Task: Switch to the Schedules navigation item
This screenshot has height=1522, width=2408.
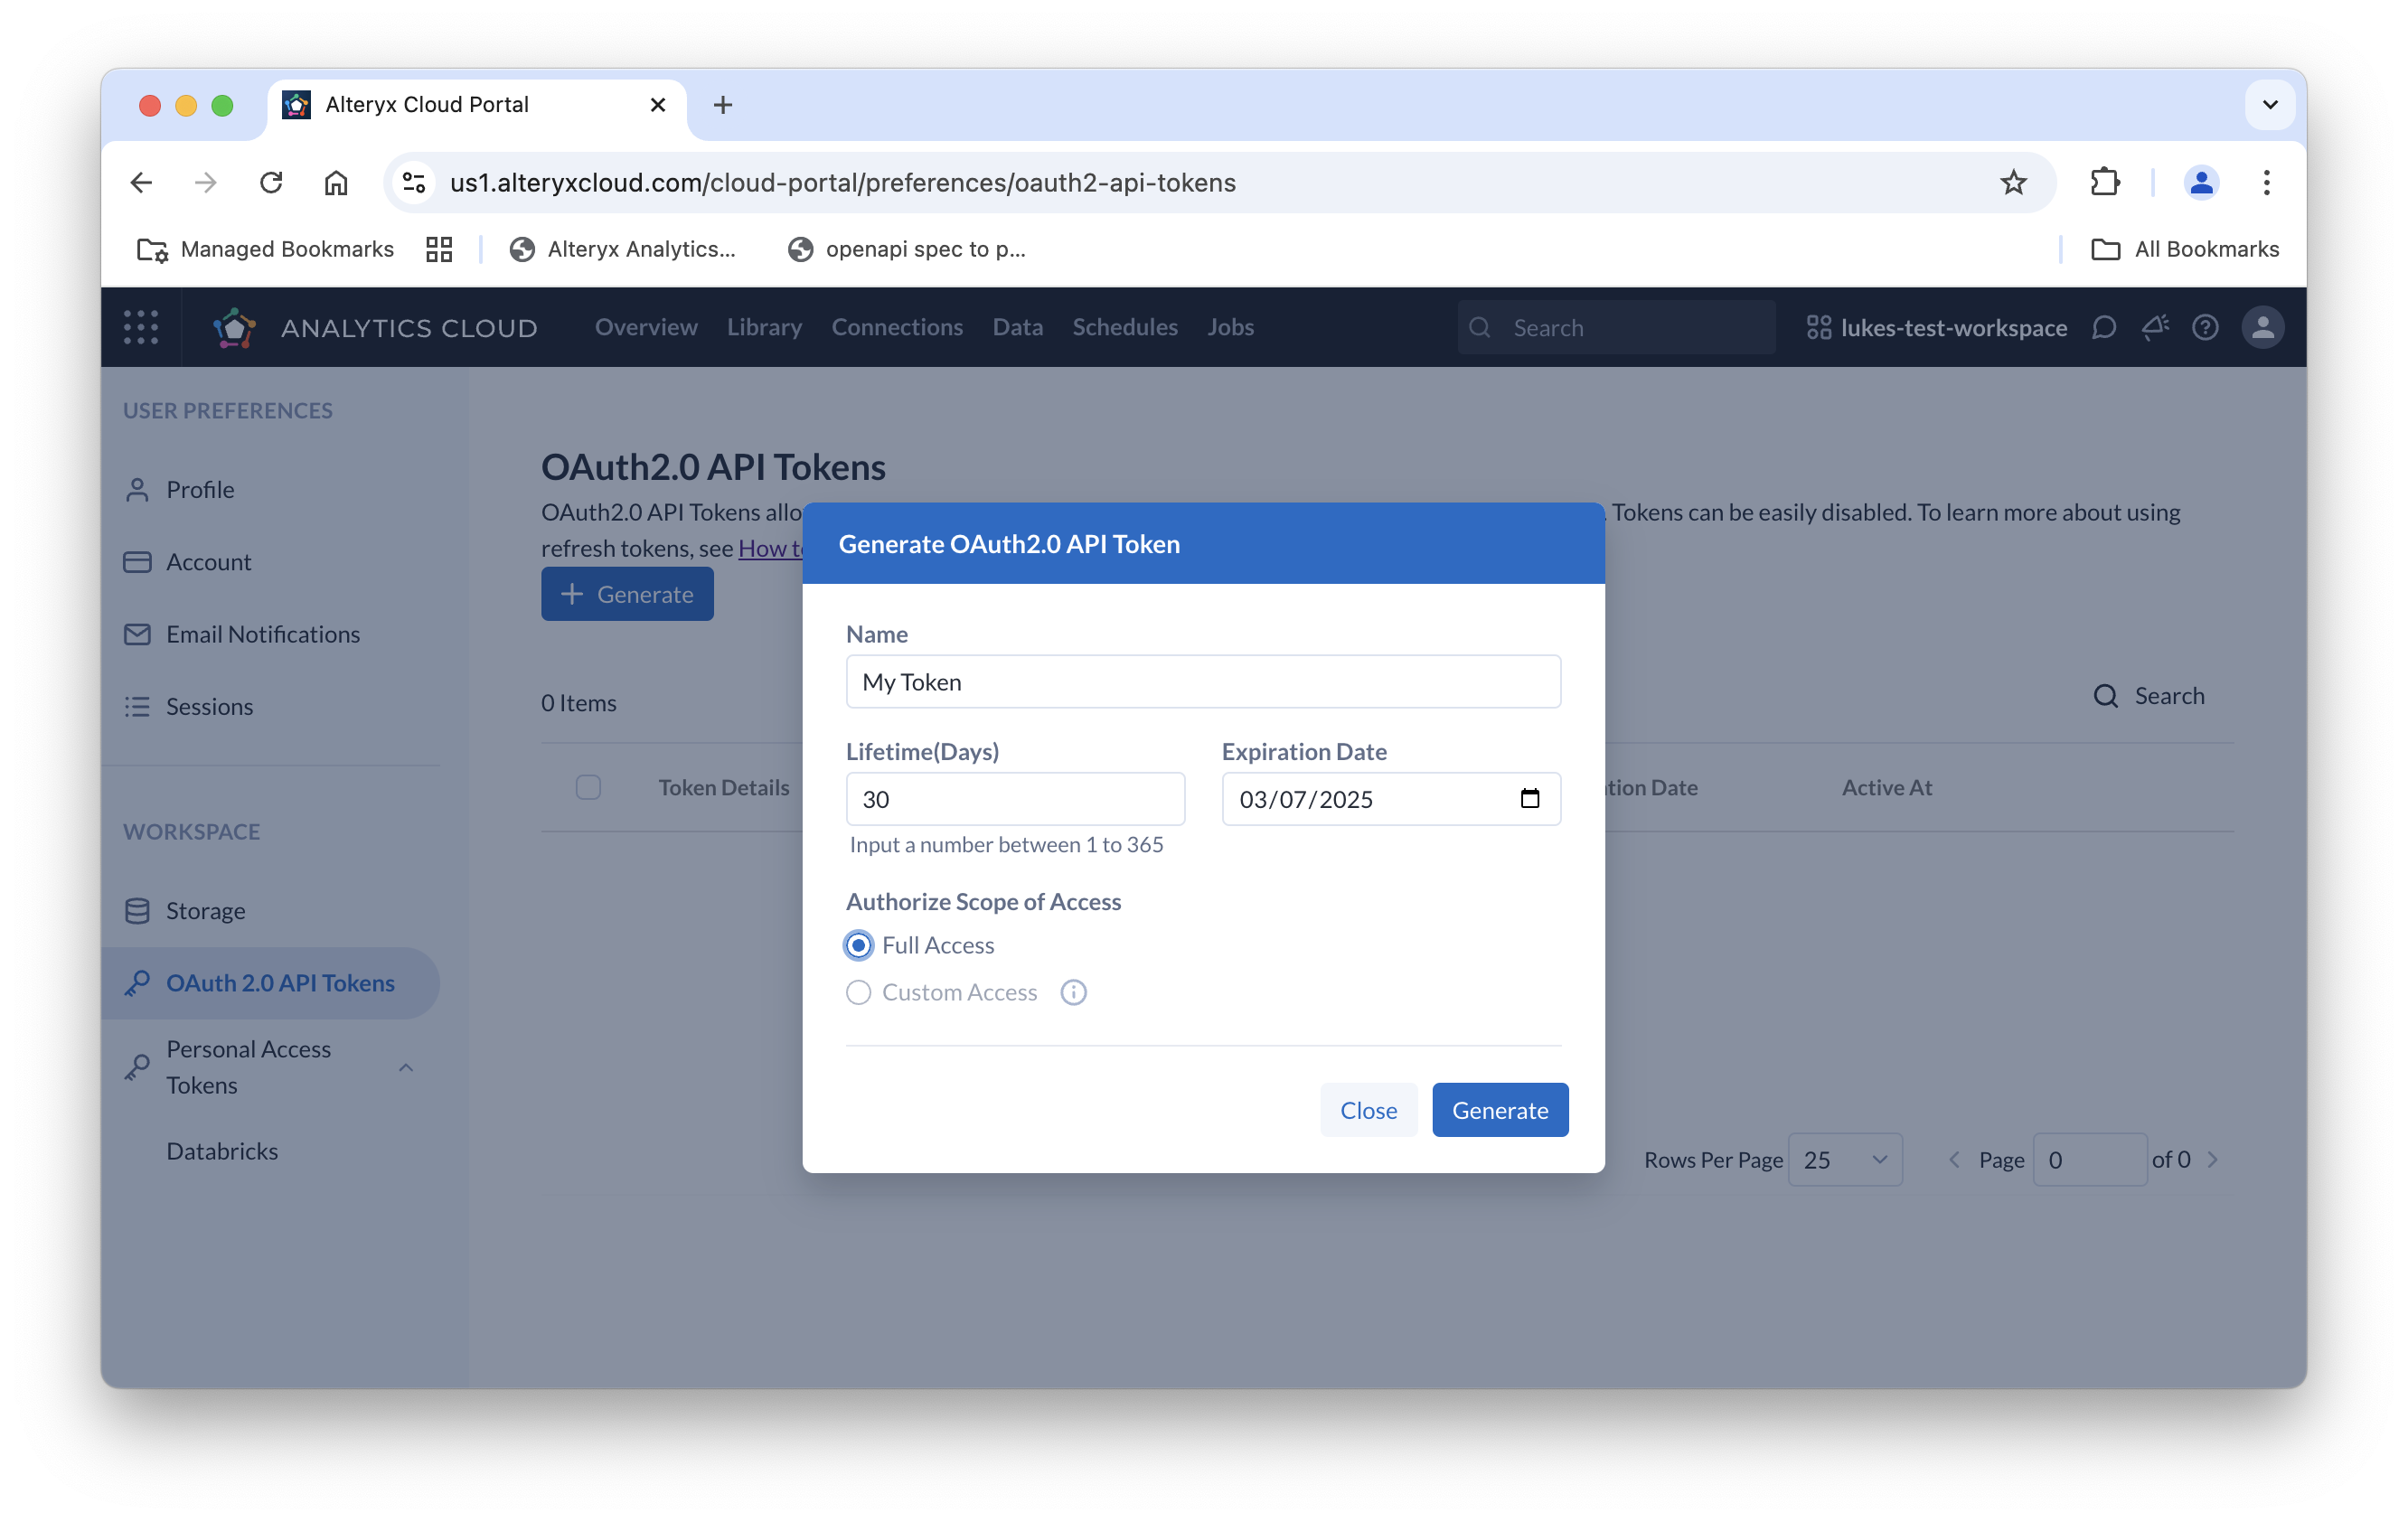Action: coord(1124,327)
